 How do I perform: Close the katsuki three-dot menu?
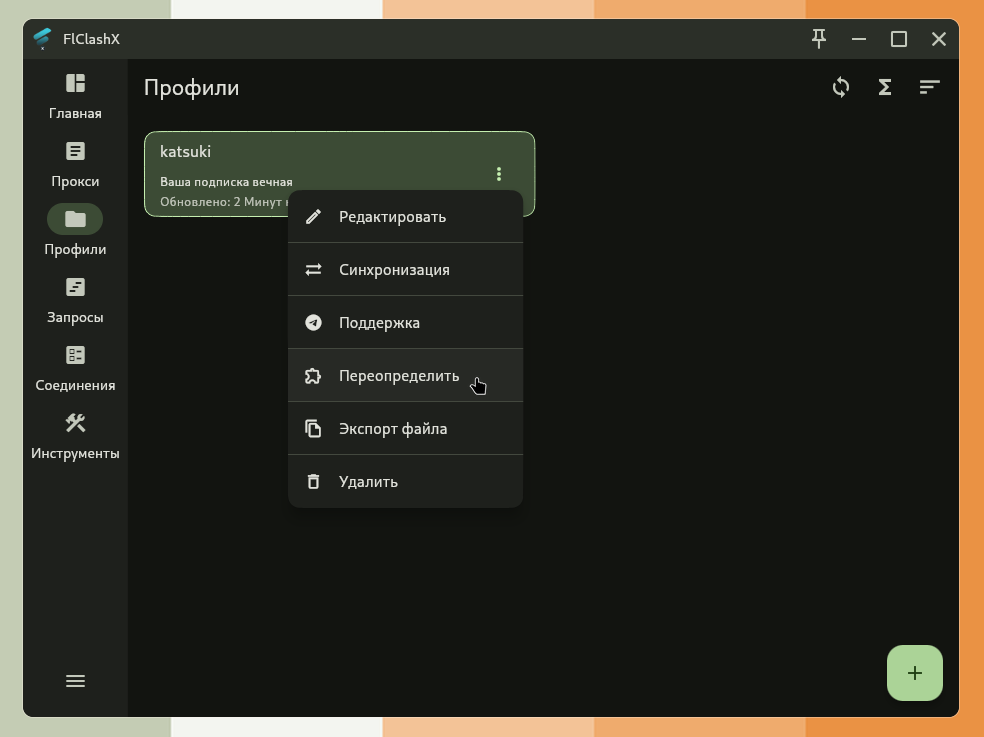(499, 174)
